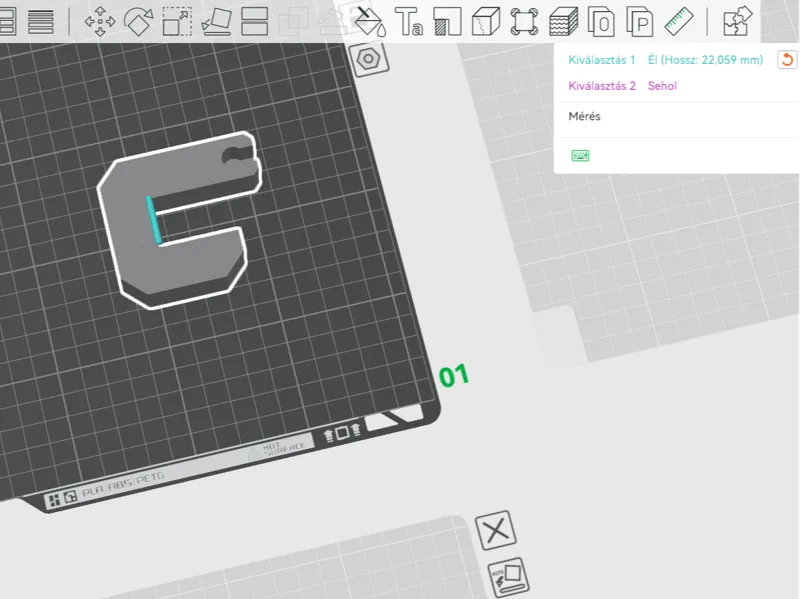
Task: Open the color painting bucket tool
Action: 370,21
